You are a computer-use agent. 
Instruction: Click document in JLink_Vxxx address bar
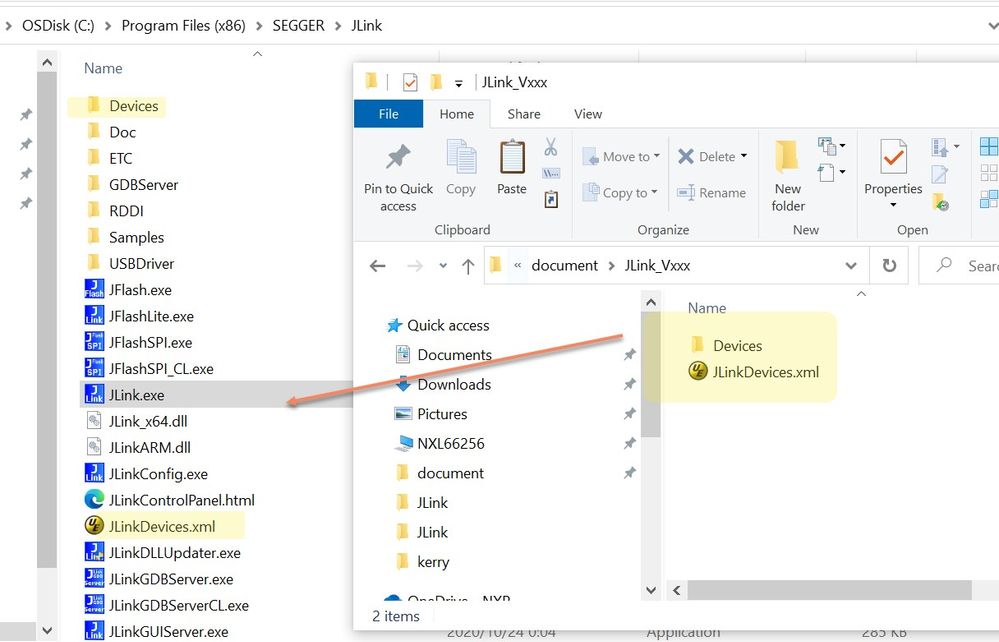(564, 266)
